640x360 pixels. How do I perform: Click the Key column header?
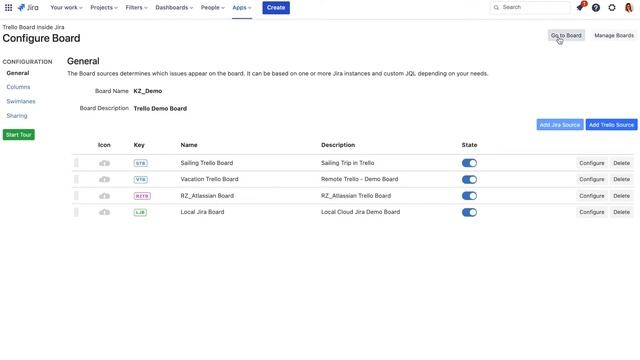point(139,145)
